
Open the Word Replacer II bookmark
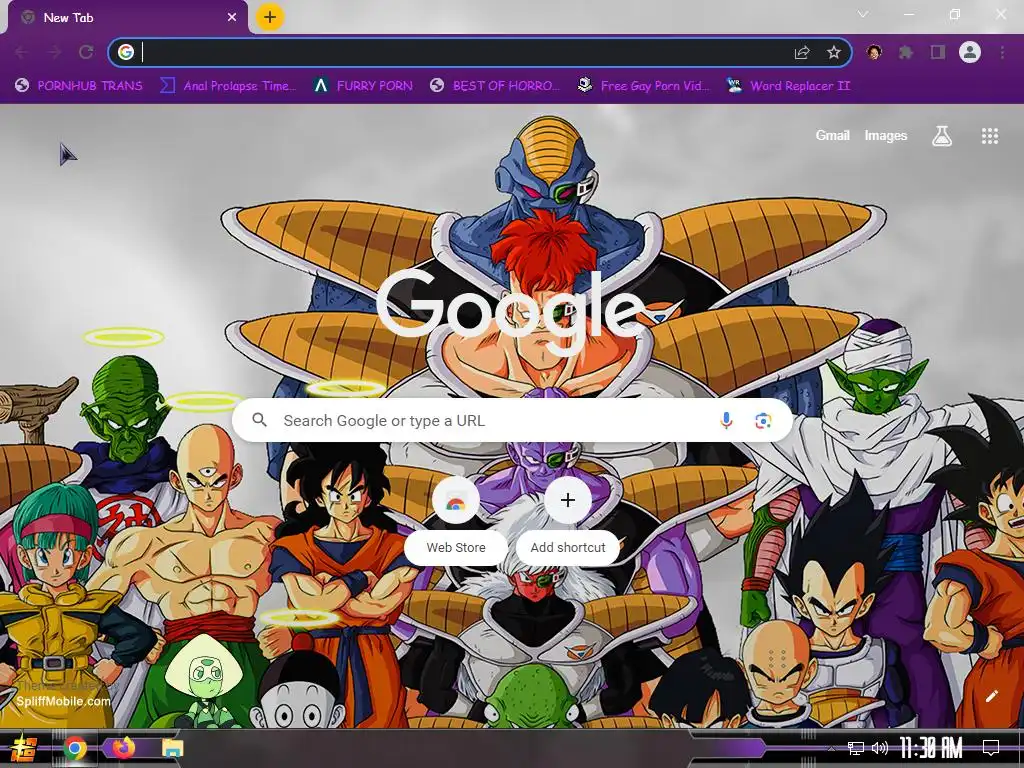(x=789, y=86)
